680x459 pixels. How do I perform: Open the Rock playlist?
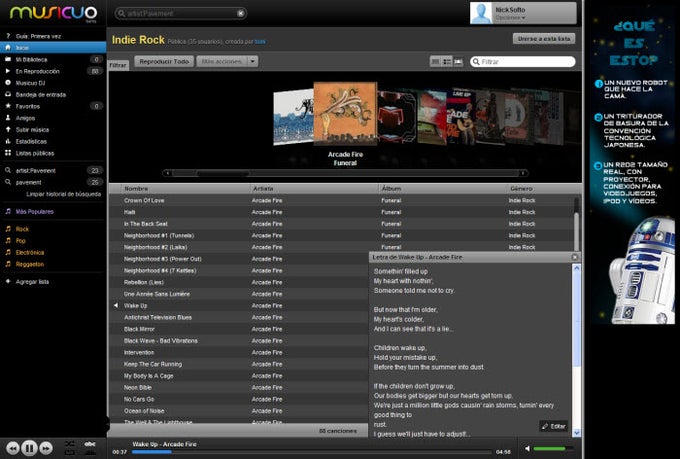(x=22, y=229)
